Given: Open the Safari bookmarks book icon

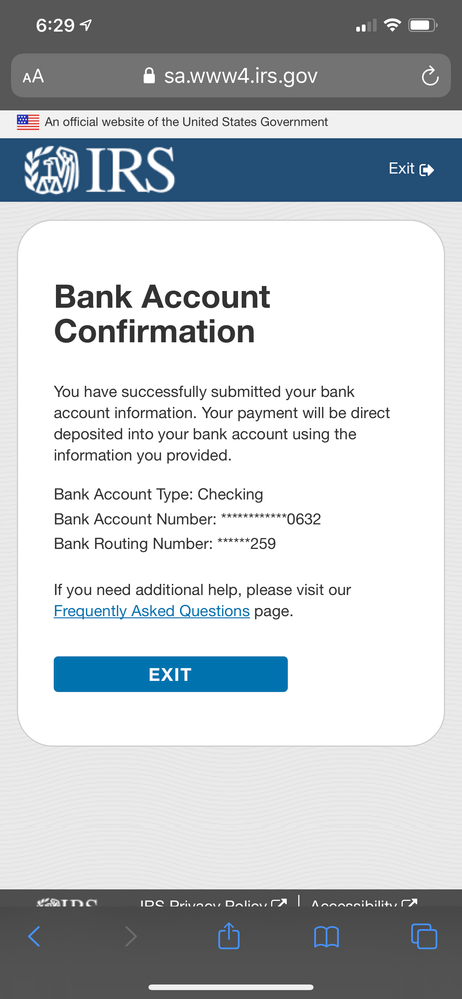Looking at the screenshot, I should click(x=326, y=937).
